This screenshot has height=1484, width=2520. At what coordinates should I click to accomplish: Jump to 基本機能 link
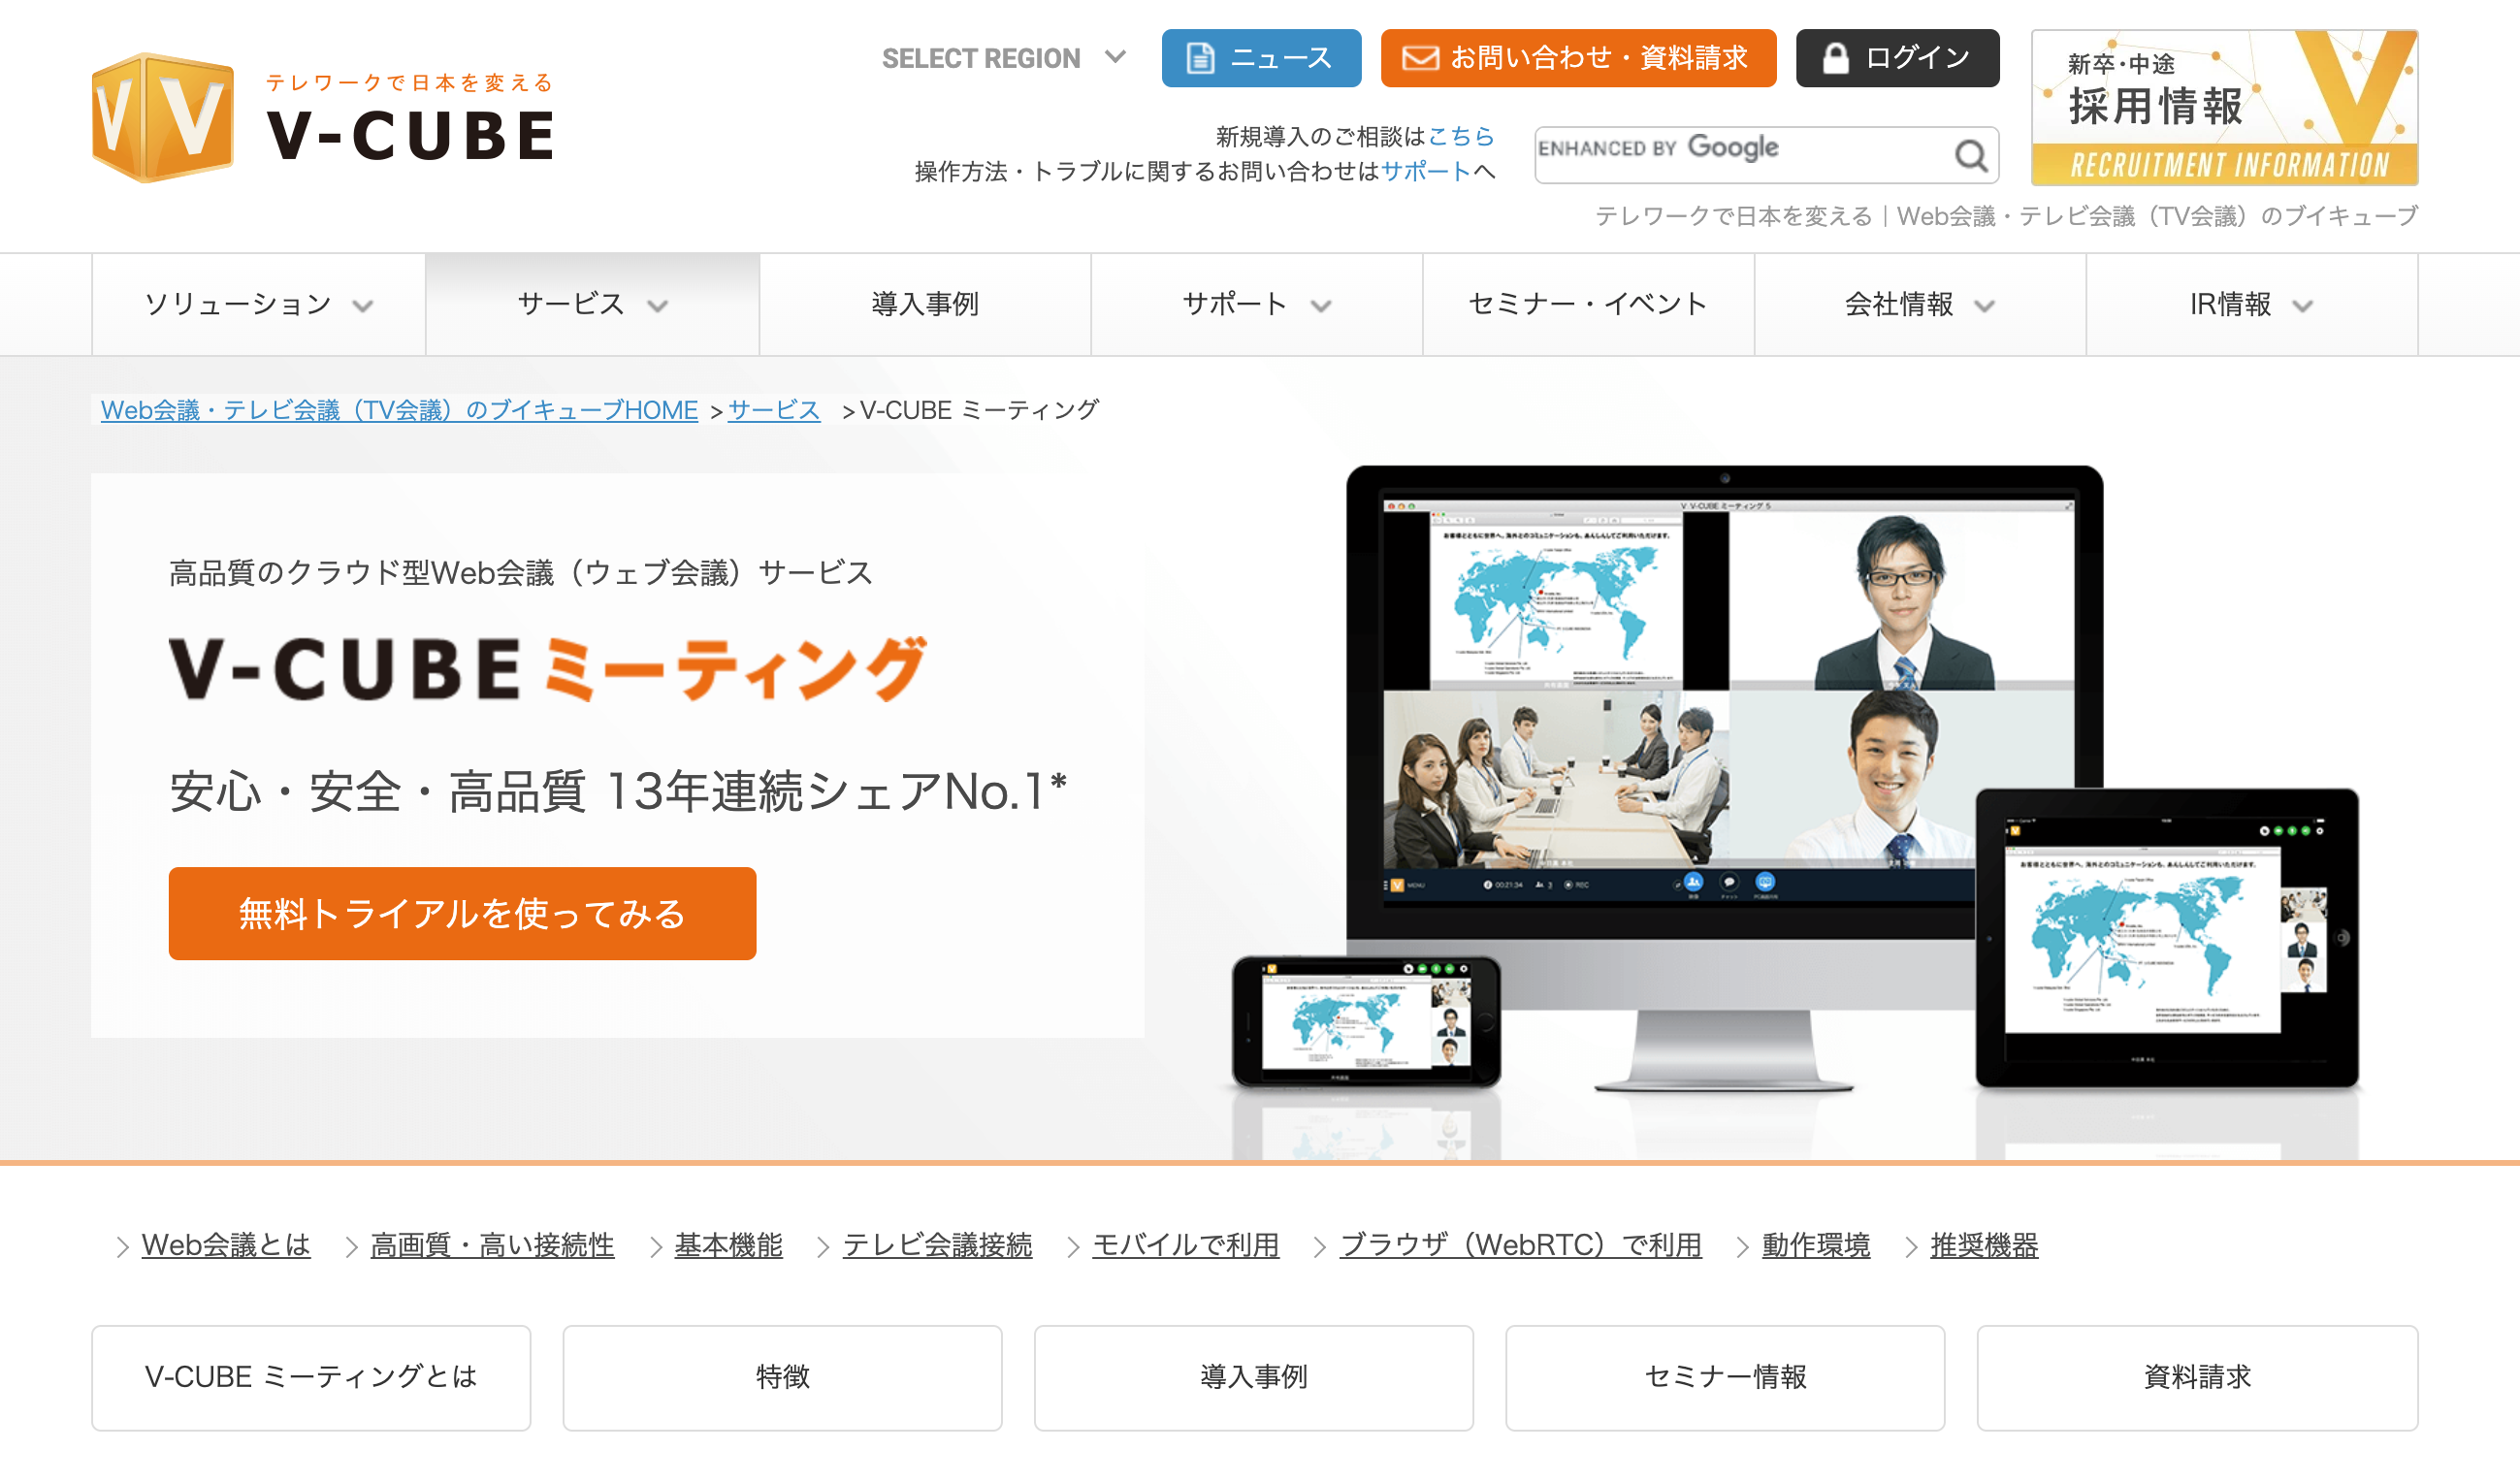(x=728, y=1245)
